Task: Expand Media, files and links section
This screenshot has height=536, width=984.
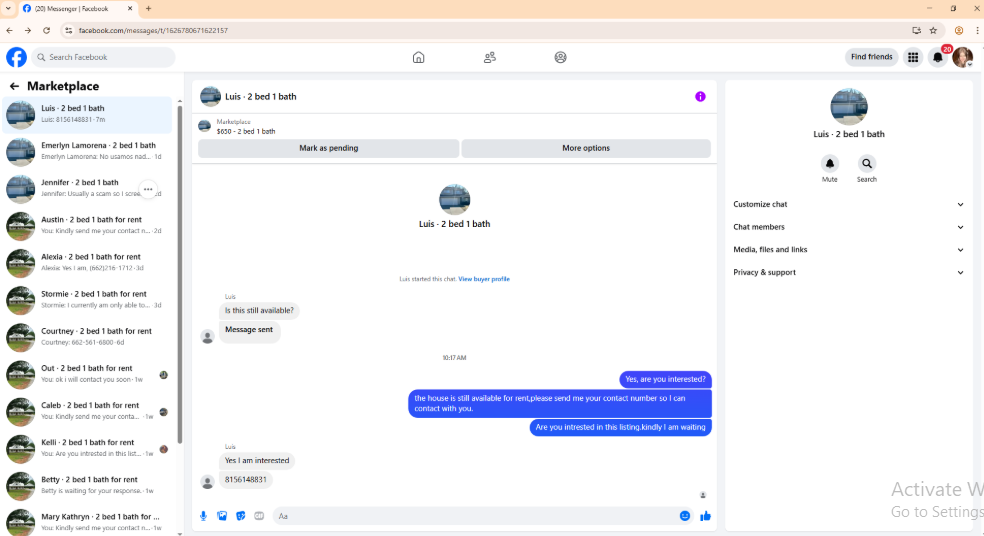Action: [848, 250]
